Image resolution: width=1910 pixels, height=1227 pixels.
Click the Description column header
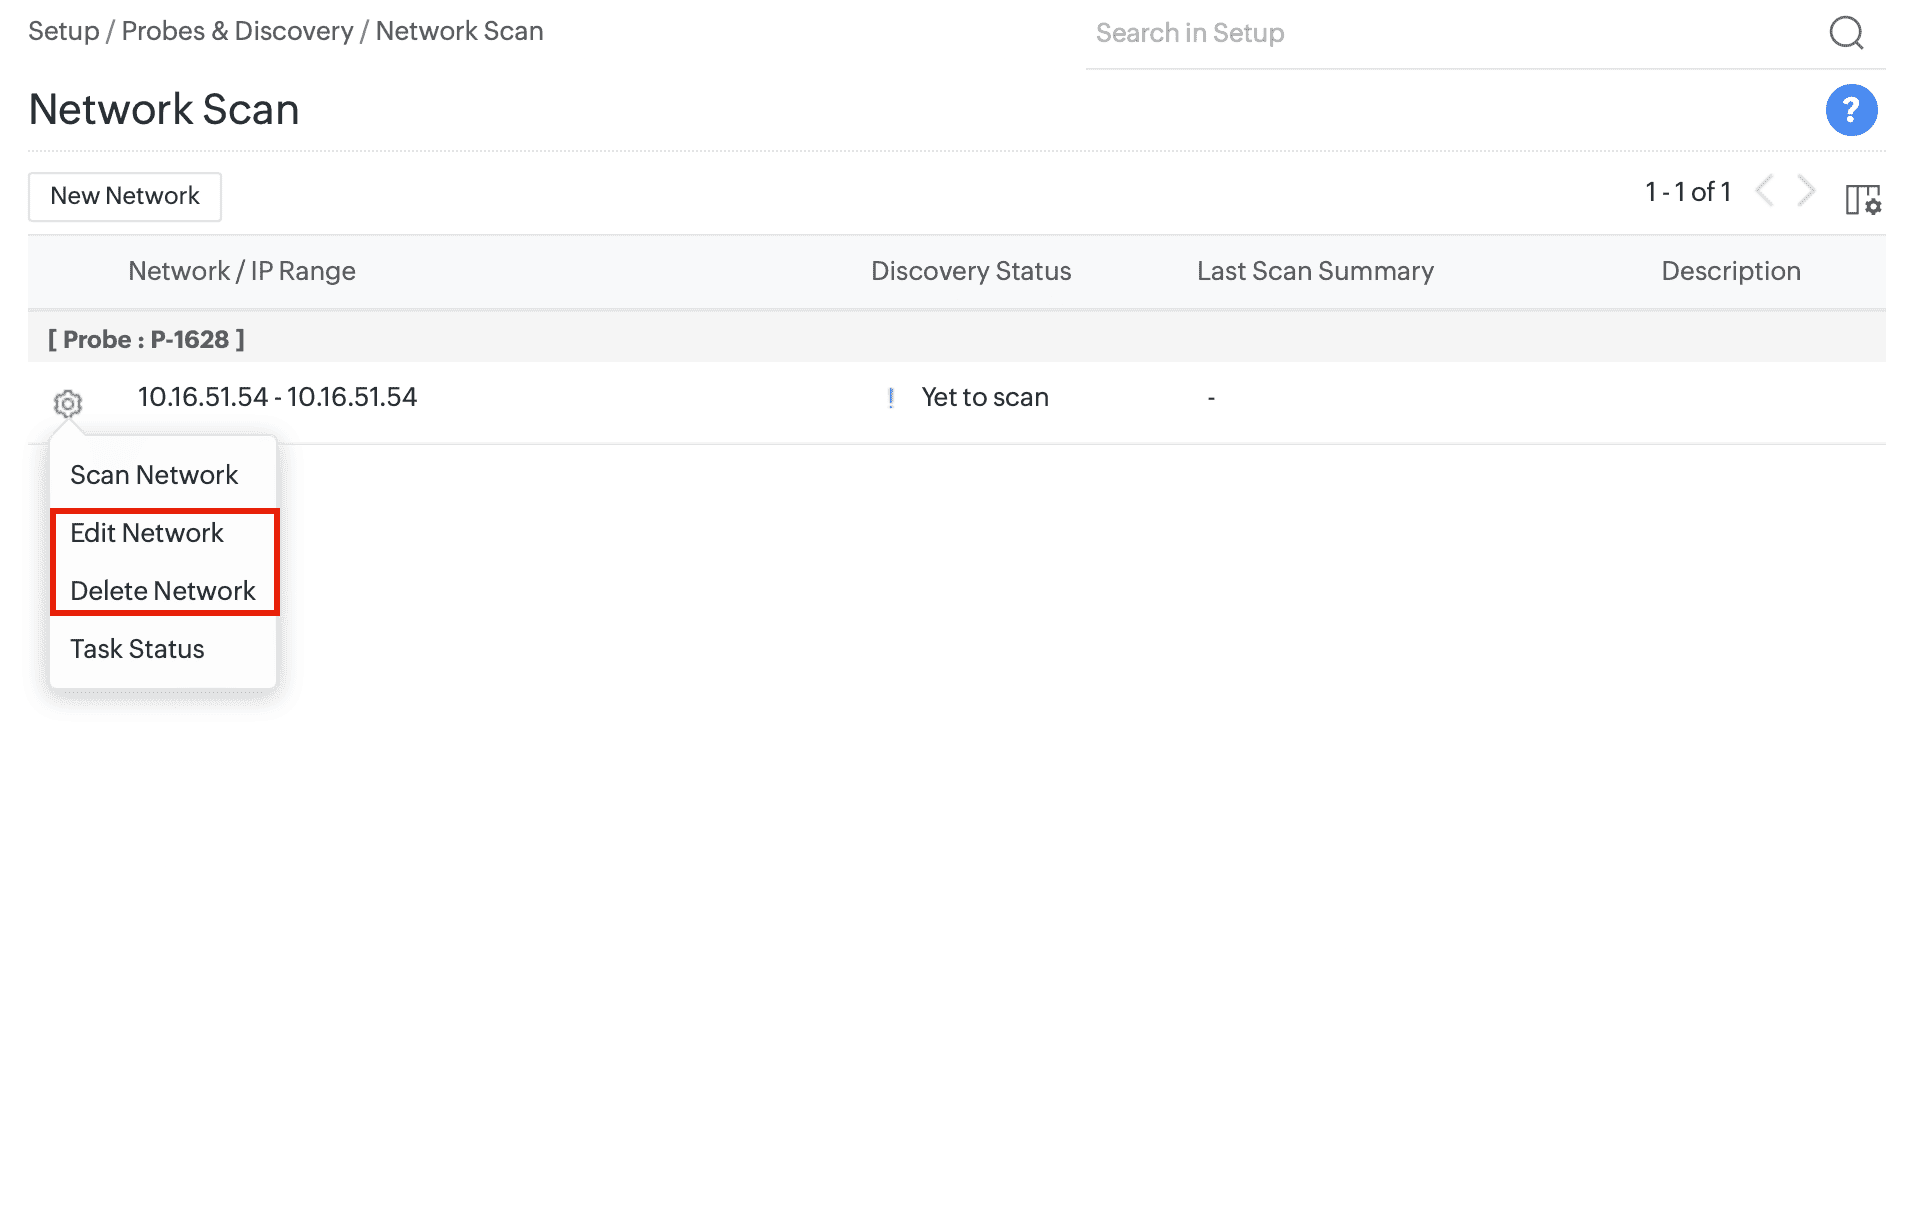click(x=1730, y=271)
